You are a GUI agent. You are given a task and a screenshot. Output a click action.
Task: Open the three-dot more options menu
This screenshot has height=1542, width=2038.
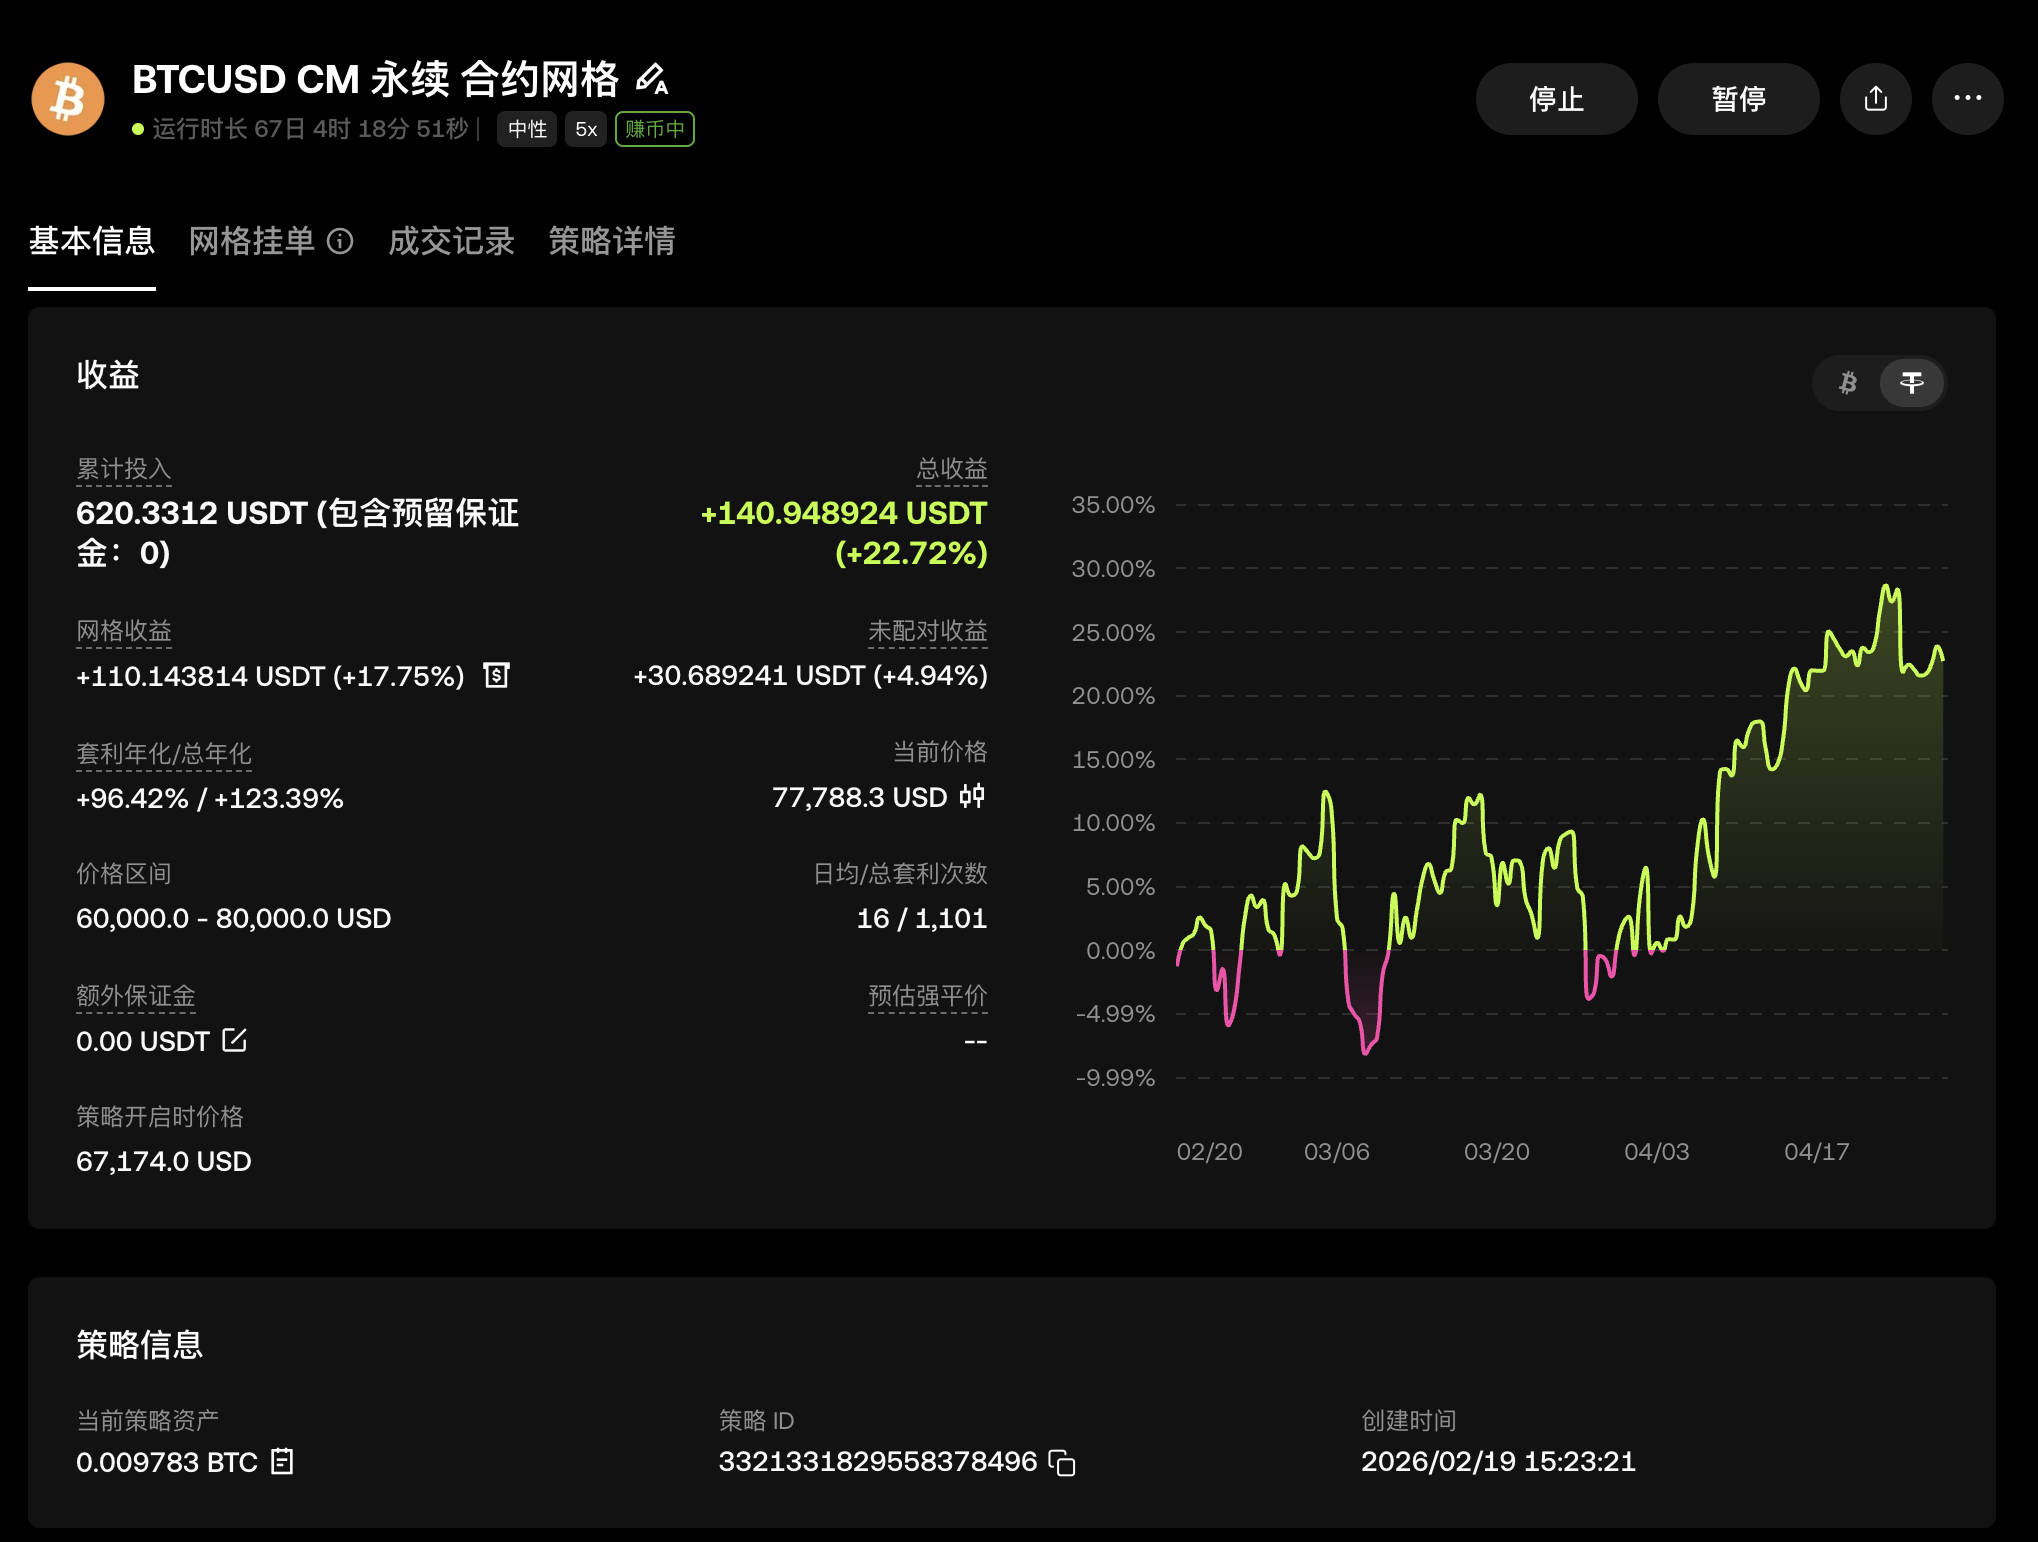[x=1967, y=99]
